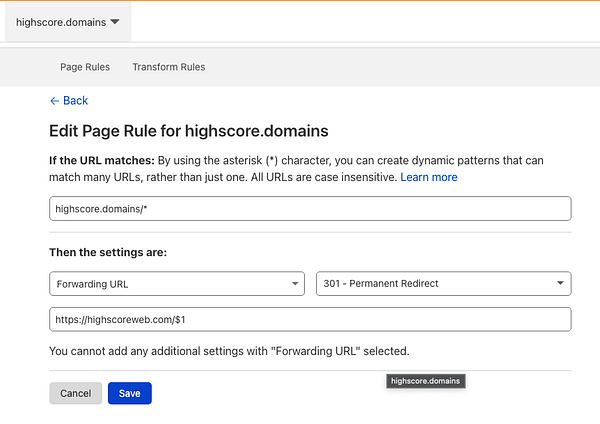This screenshot has width=600, height=424.
Task: Click the arrow icon on the 301 redirect selector
Action: (561, 284)
